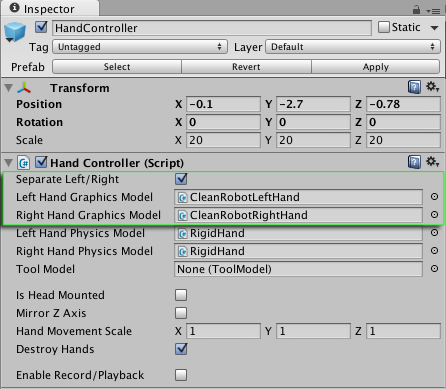
Task: Open Transform component gear settings menu
Action: (x=433, y=87)
